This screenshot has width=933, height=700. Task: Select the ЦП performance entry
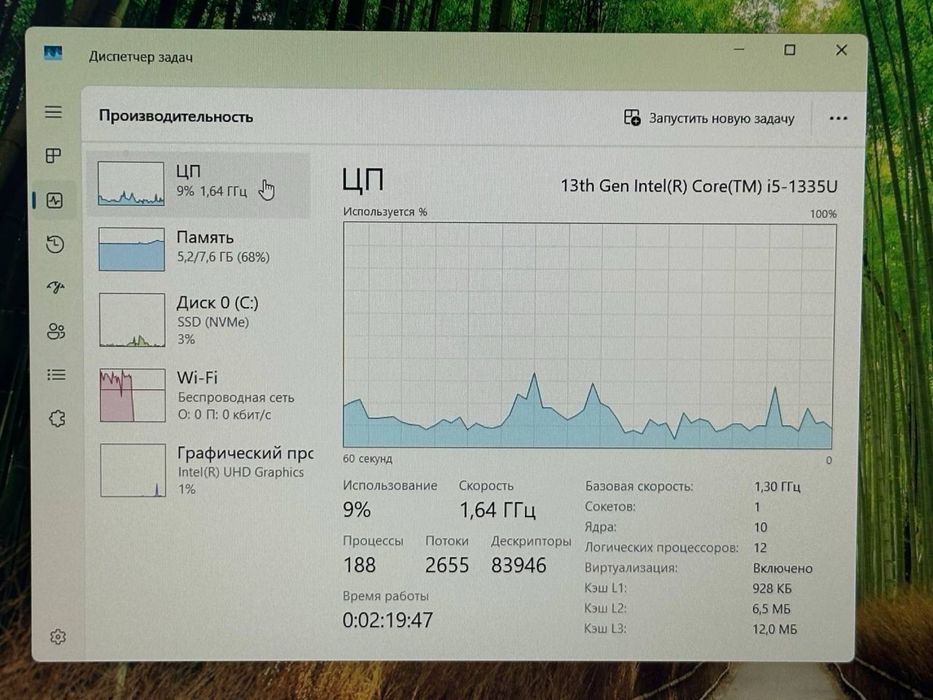pyautogui.click(x=199, y=185)
